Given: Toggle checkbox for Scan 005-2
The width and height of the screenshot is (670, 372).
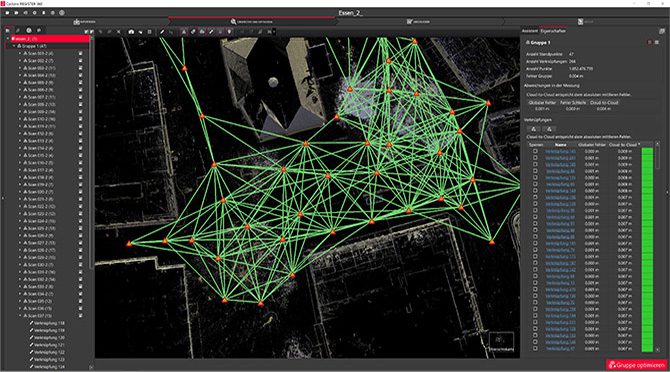Looking at the screenshot, I should [x=80, y=82].
